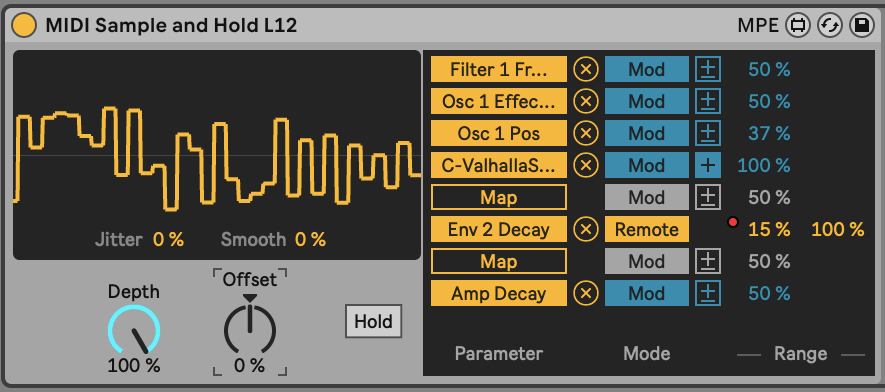Screen dimensions: 885x392
Task: Switch Osc 1 Effec... mode from Mod
Action: (647, 102)
